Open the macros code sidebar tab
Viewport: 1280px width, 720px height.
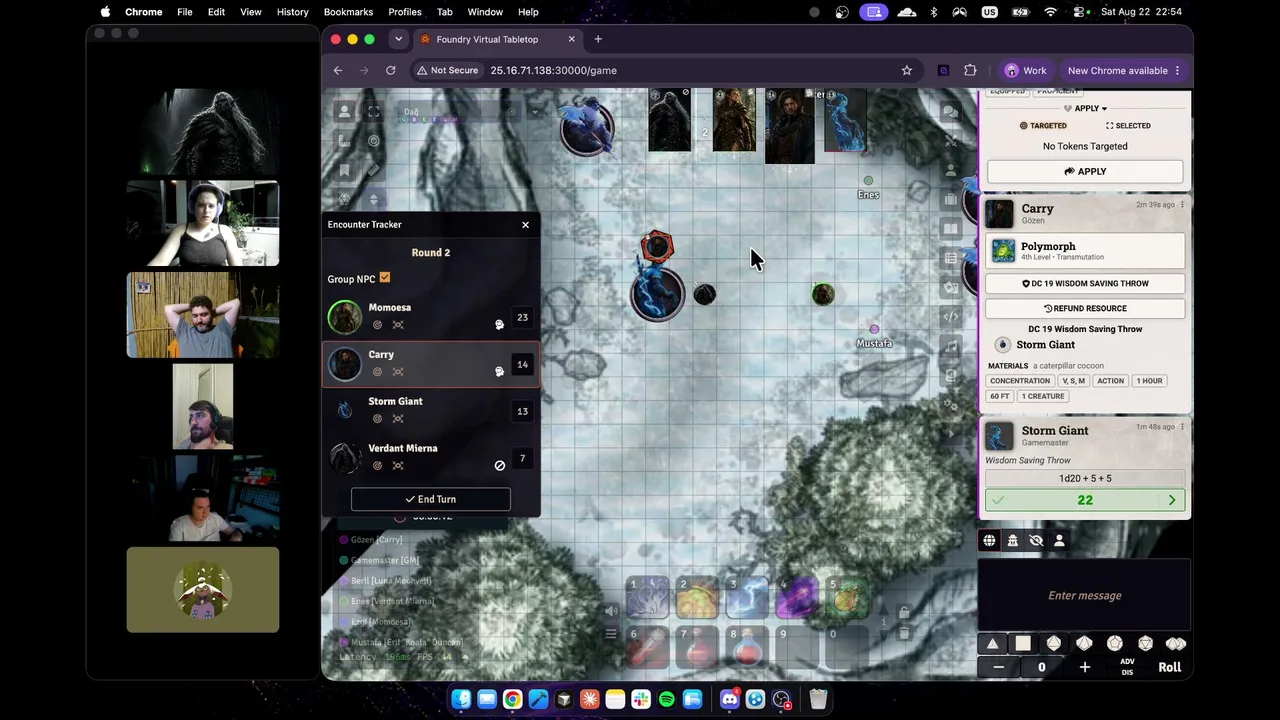pyautogui.click(x=951, y=316)
